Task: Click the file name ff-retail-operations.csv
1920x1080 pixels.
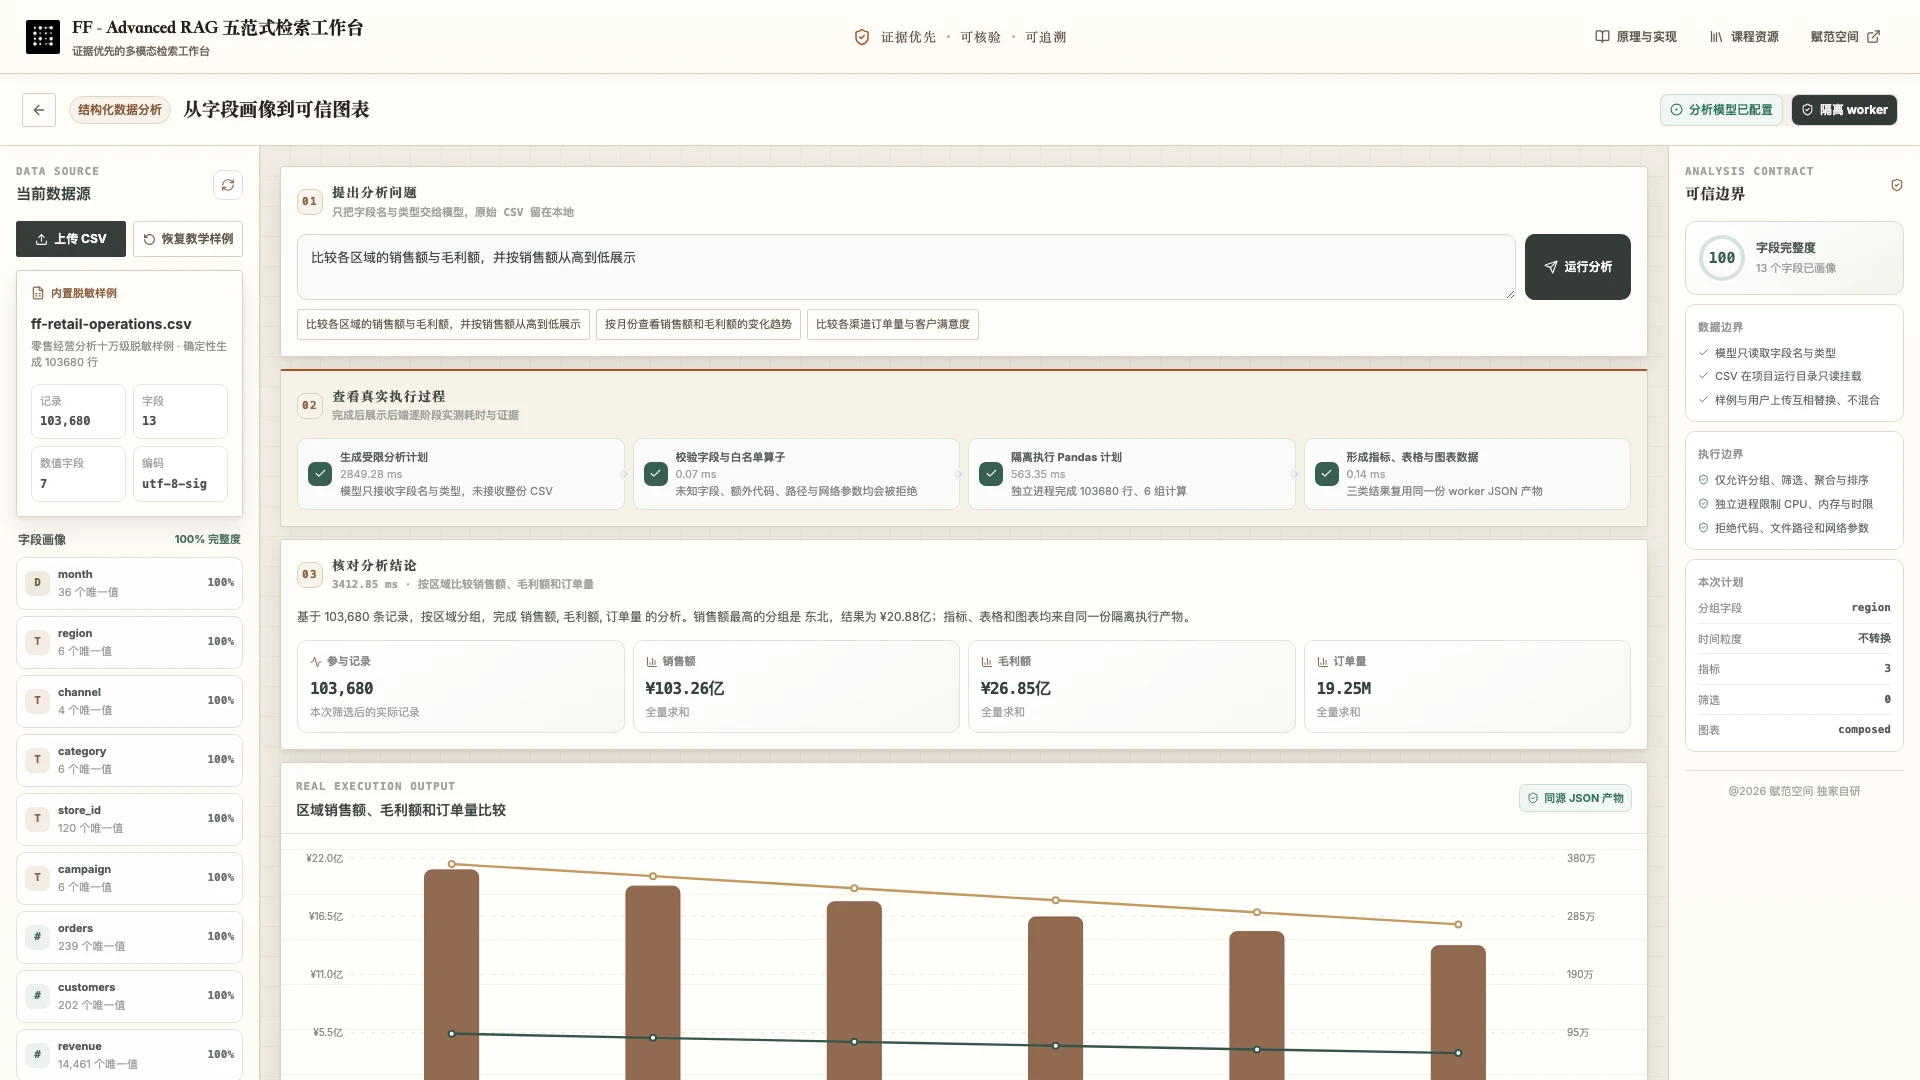Action: coord(111,324)
